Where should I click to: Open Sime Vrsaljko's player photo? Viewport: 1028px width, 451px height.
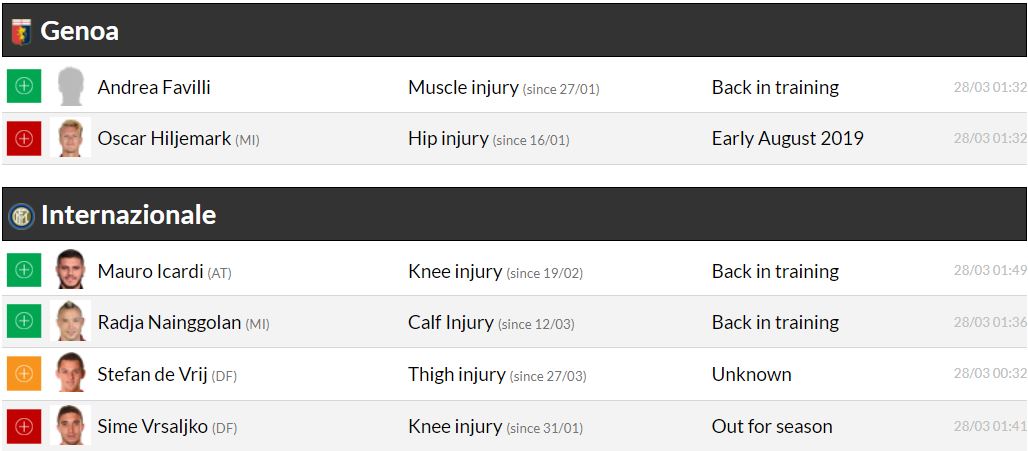tap(70, 426)
